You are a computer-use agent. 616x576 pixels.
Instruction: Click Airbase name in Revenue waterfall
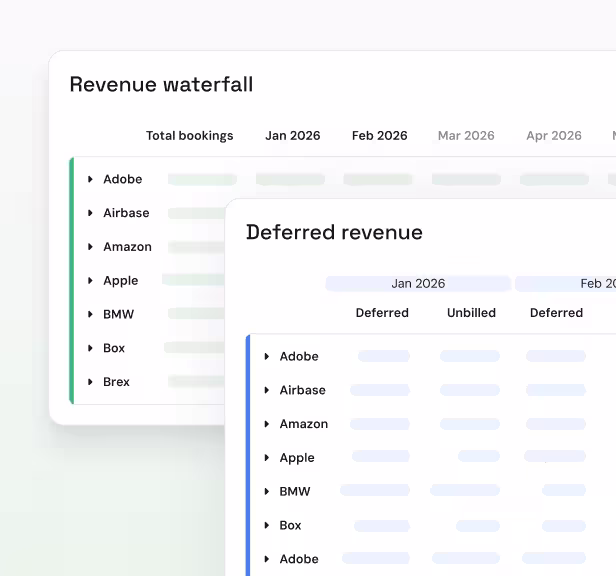[x=126, y=213]
